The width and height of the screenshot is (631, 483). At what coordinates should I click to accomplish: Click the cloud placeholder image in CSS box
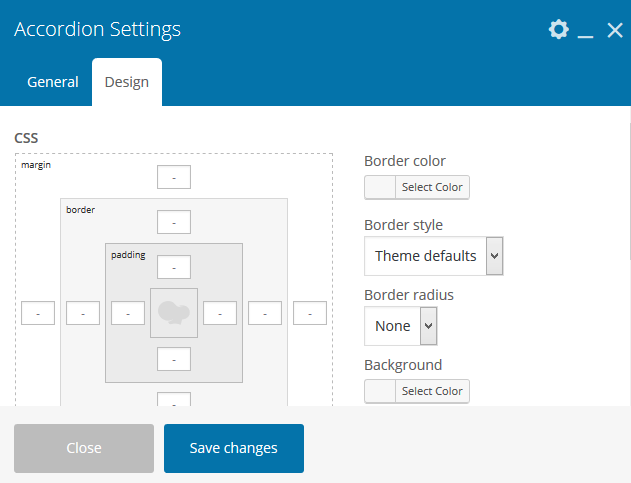pyautogui.click(x=174, y=313)
